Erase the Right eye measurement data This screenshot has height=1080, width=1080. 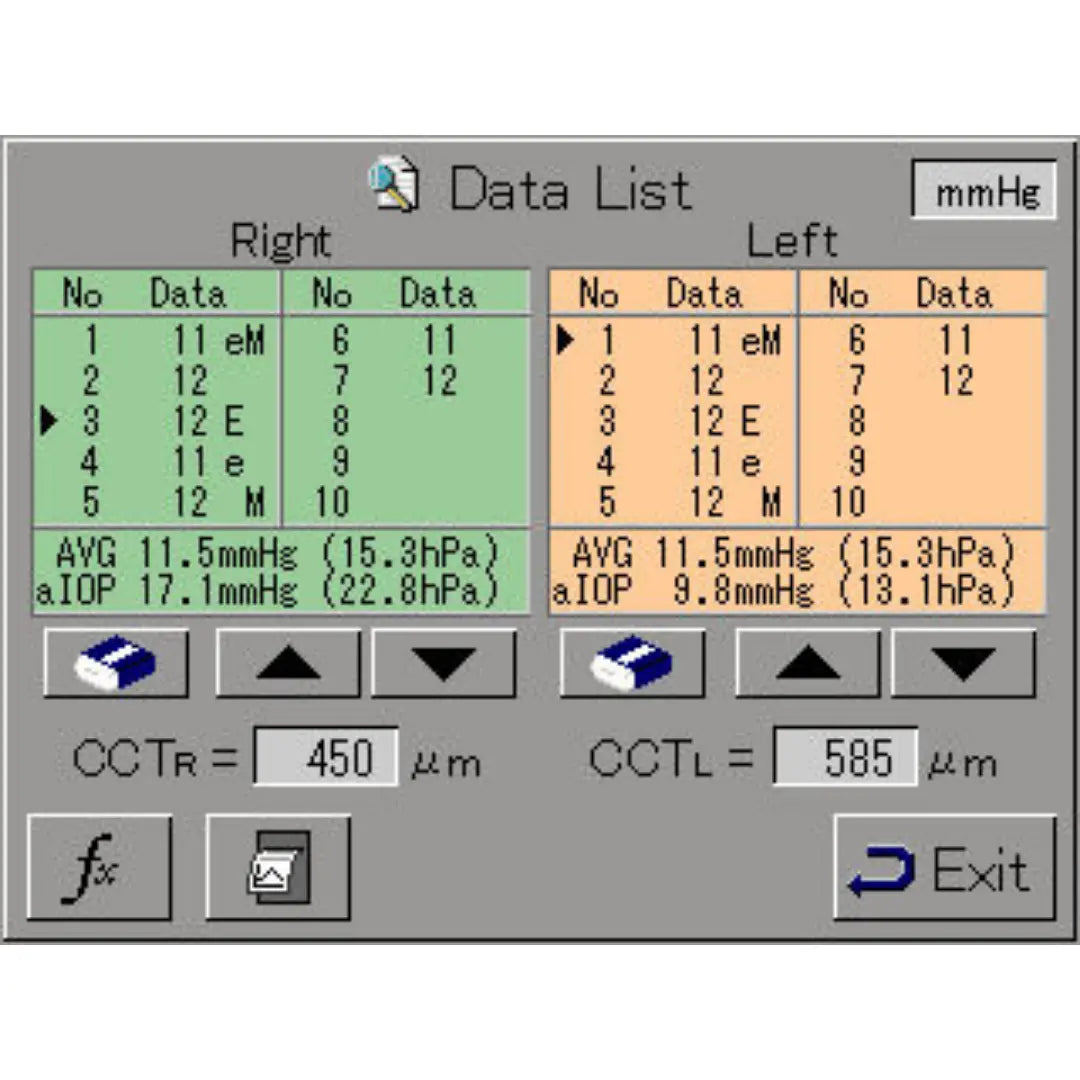click(x=116, y=662)
